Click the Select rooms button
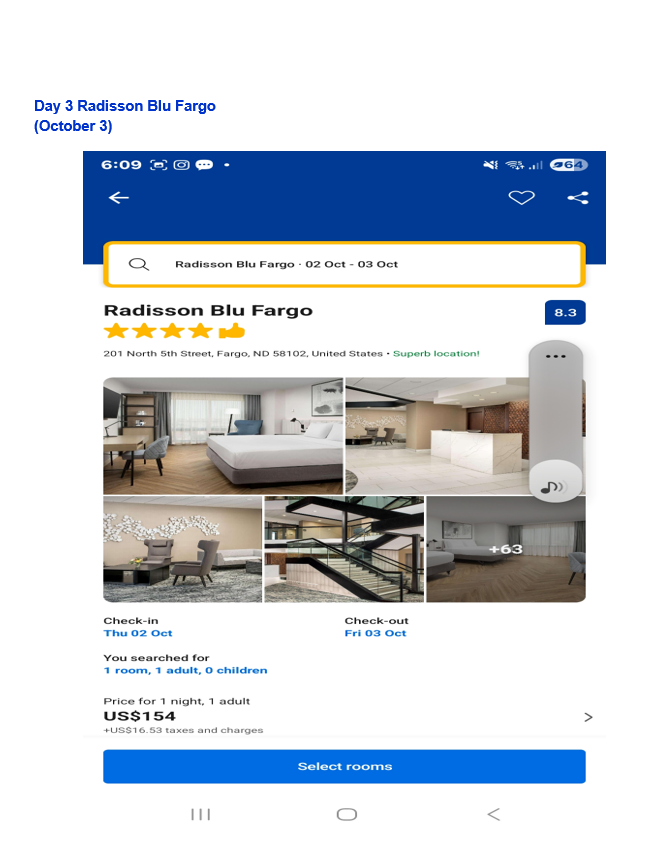Viewport: 661px width, 843px height. (344, 766)
